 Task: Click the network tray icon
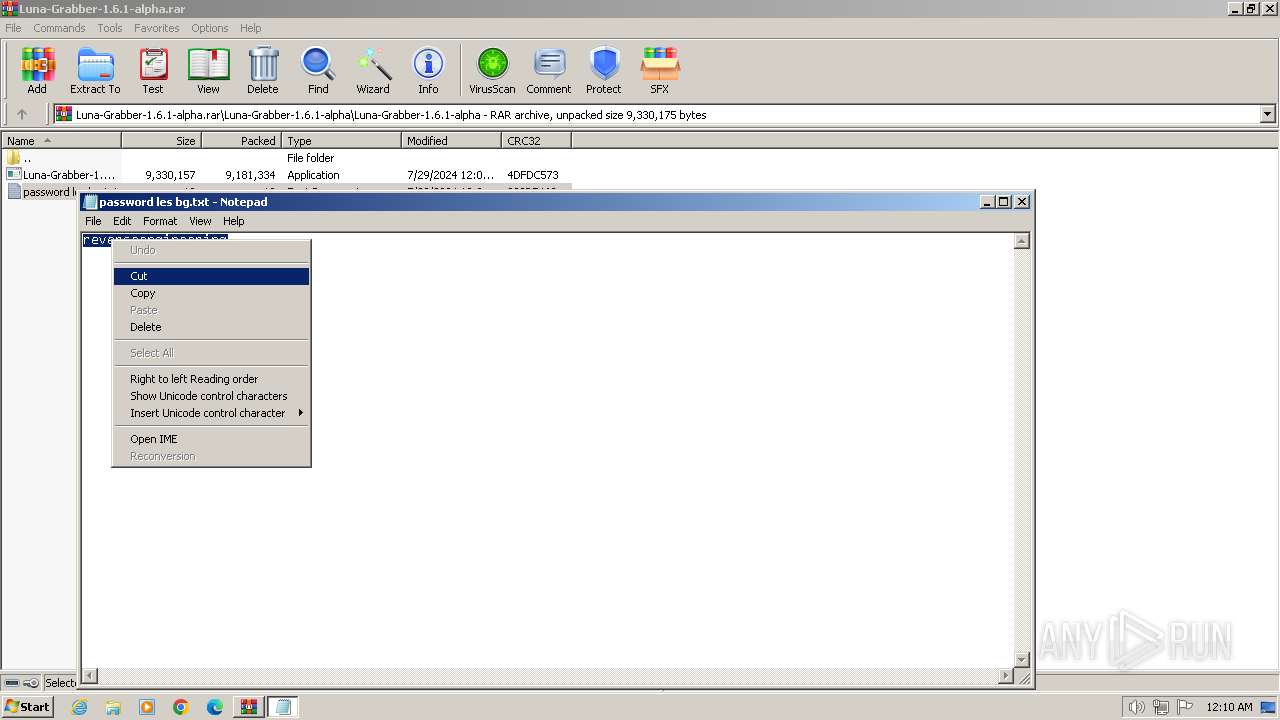click(1161, 707)
